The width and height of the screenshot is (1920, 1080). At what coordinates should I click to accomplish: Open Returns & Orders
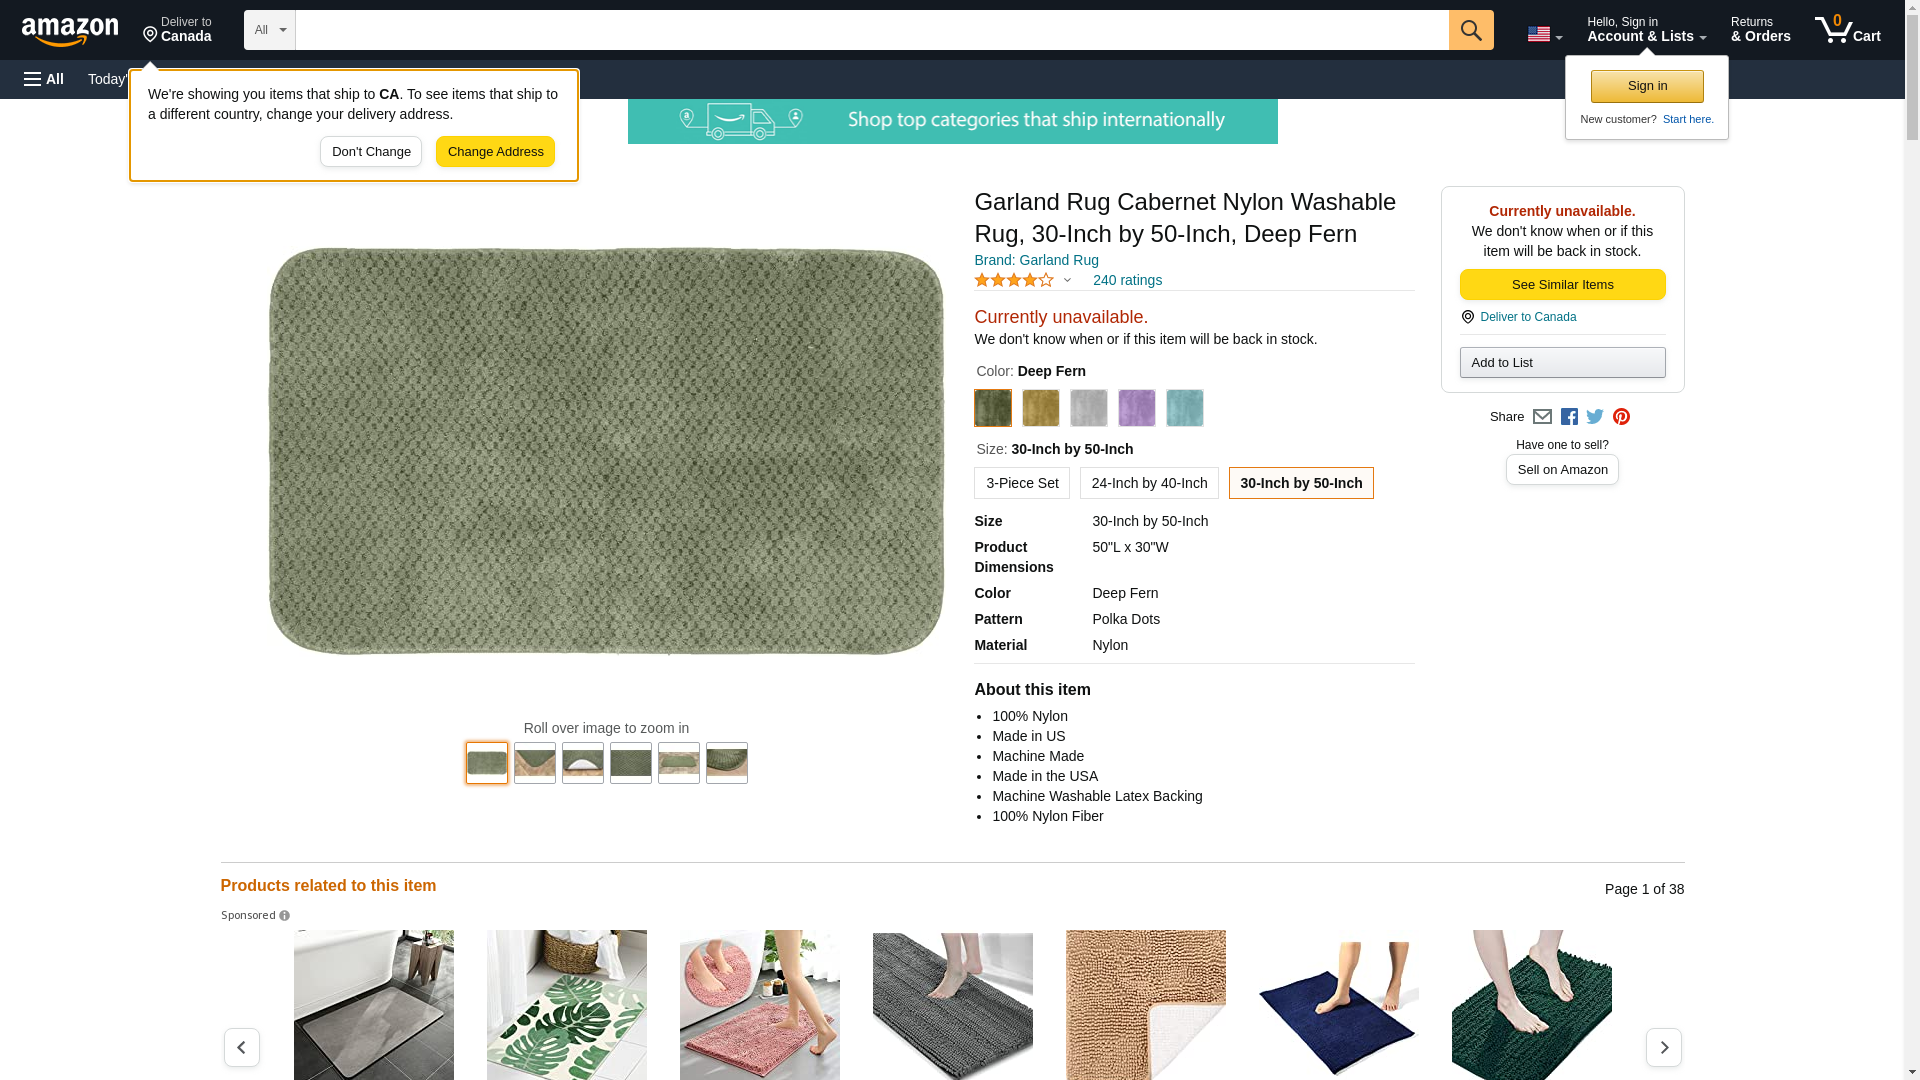point(1759,30)
